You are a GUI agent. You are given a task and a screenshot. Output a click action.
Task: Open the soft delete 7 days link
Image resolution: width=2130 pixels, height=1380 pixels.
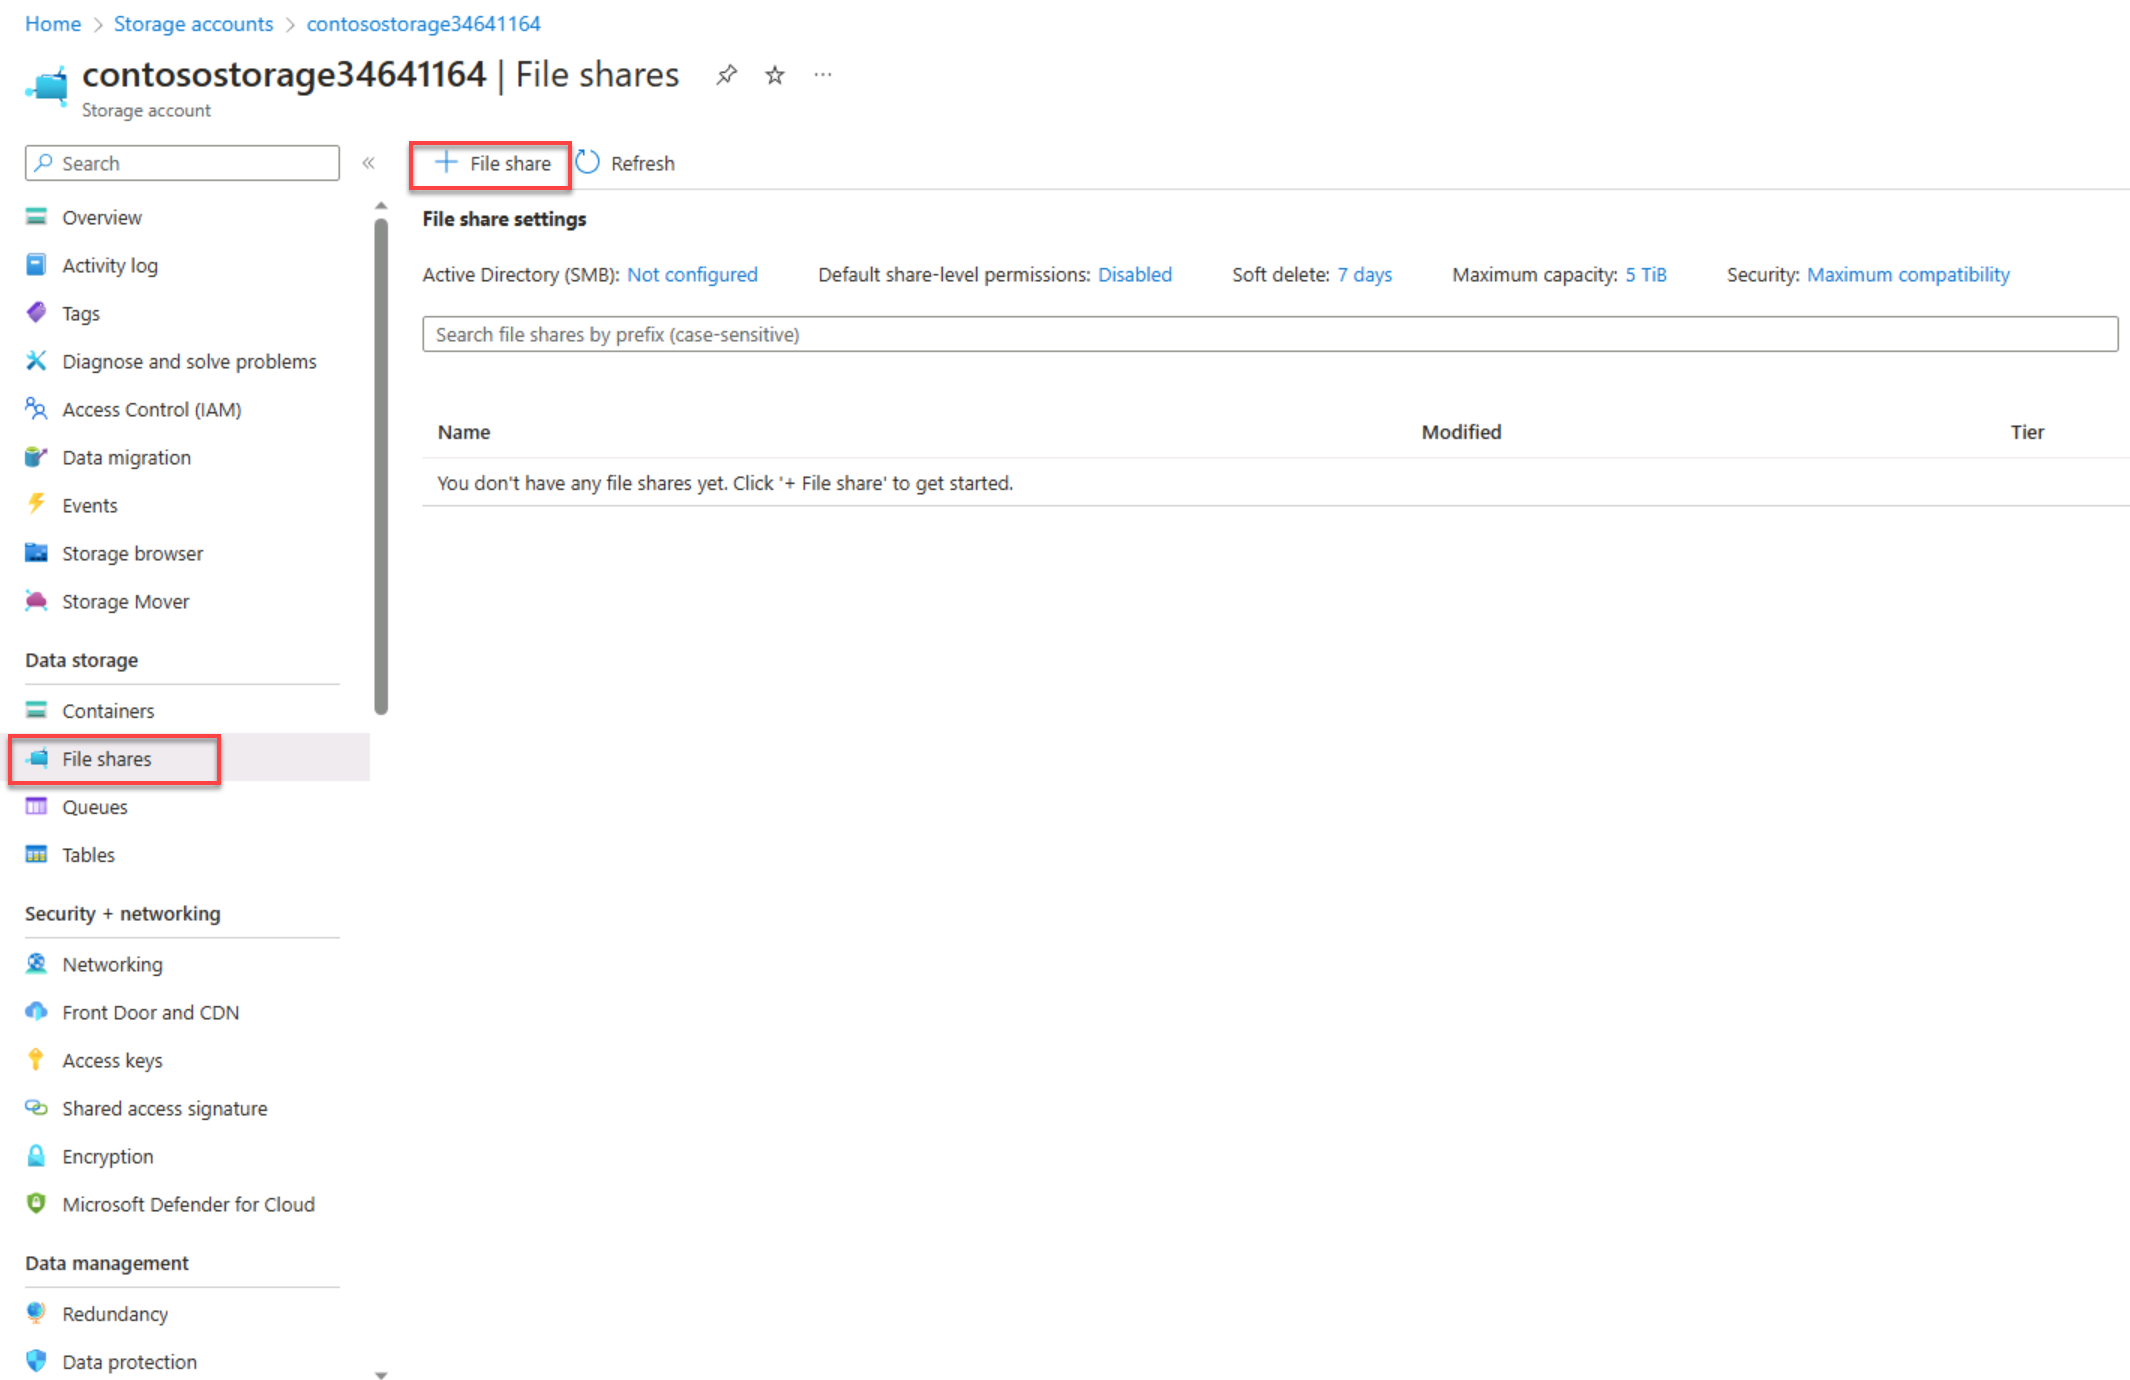[x=1364, y=274]
